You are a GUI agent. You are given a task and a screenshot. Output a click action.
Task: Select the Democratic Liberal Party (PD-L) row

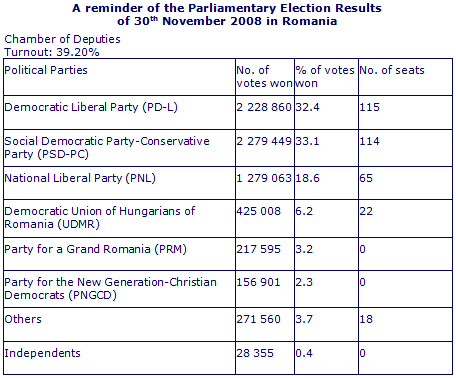point(228,112)
